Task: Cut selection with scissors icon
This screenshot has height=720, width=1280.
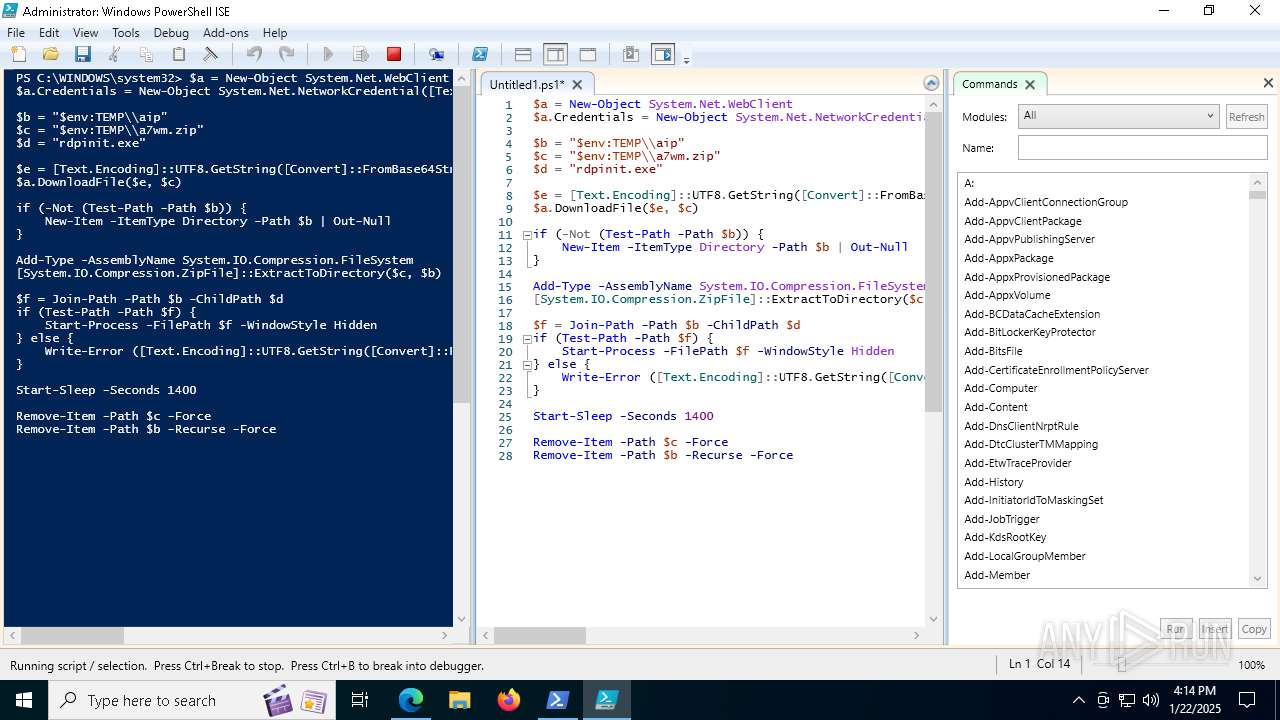Action: point(114,54)
